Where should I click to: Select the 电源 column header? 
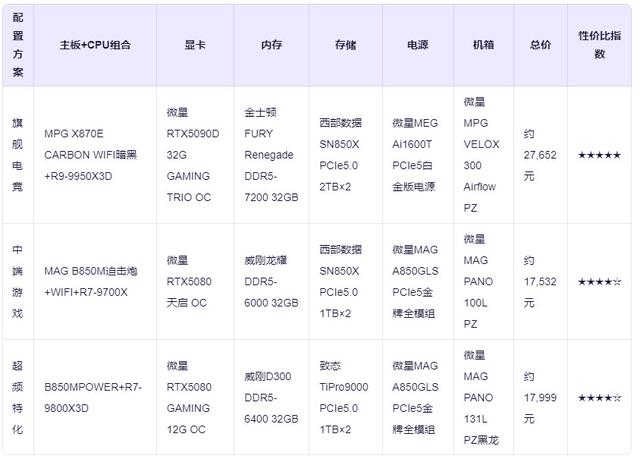(x=418, y=45)
